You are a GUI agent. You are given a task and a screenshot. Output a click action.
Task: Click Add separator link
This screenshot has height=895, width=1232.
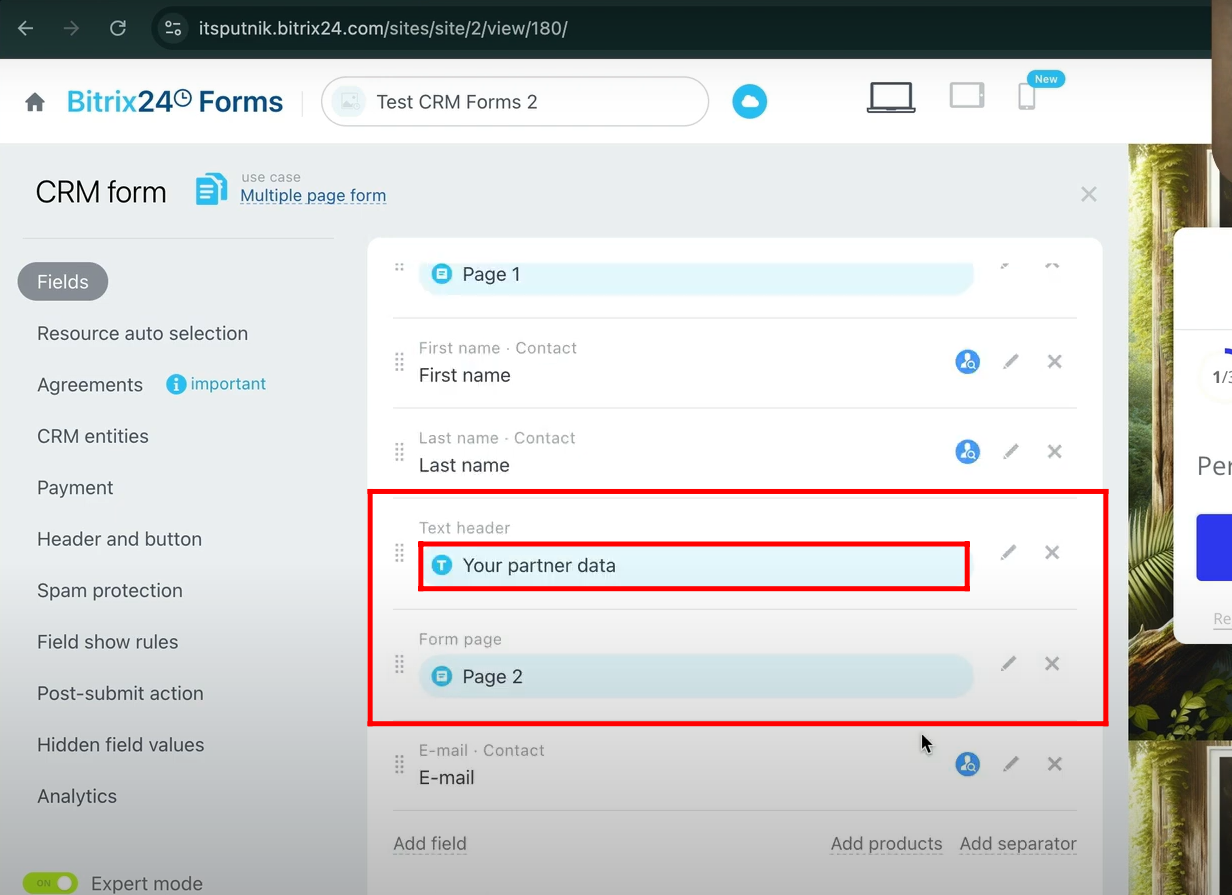coord(1018,844)
